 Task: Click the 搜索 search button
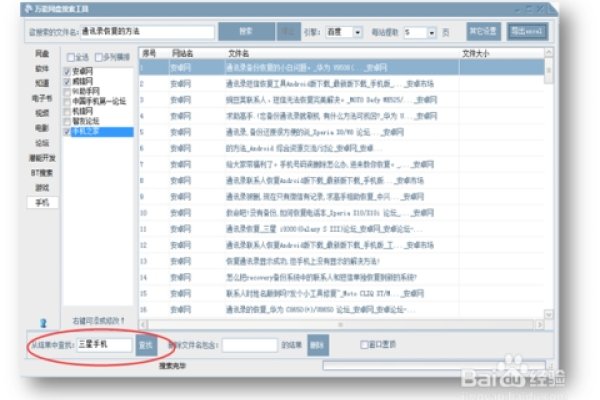246,31
